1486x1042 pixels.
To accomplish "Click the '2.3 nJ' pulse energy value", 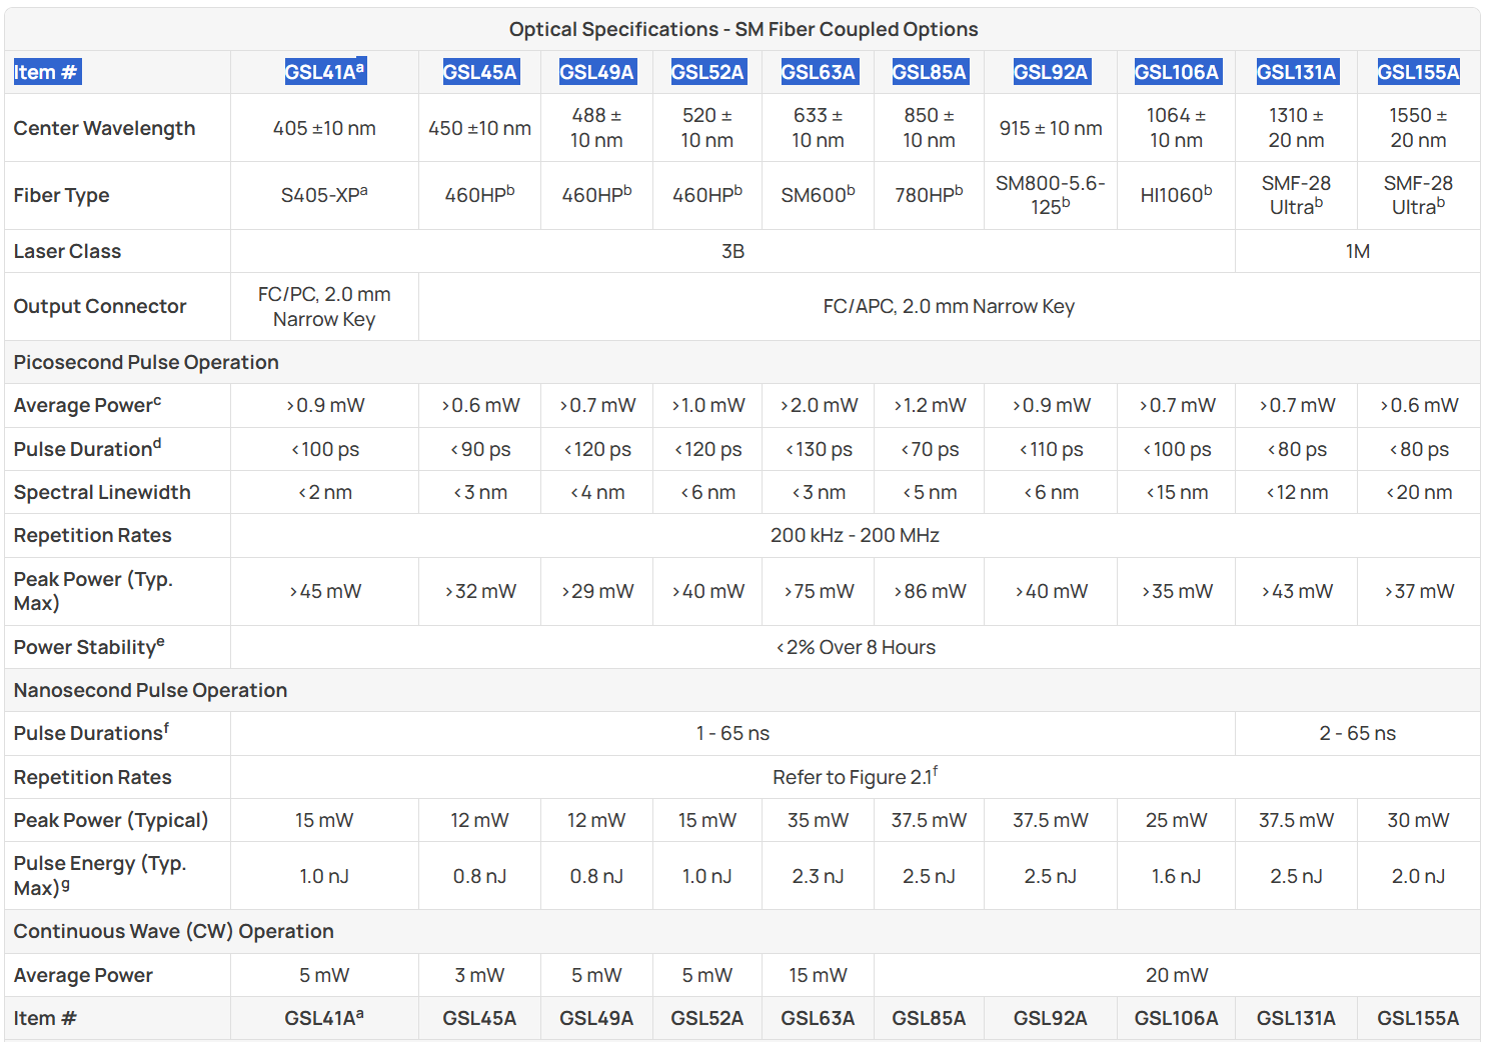I will [x=818, y=876].
